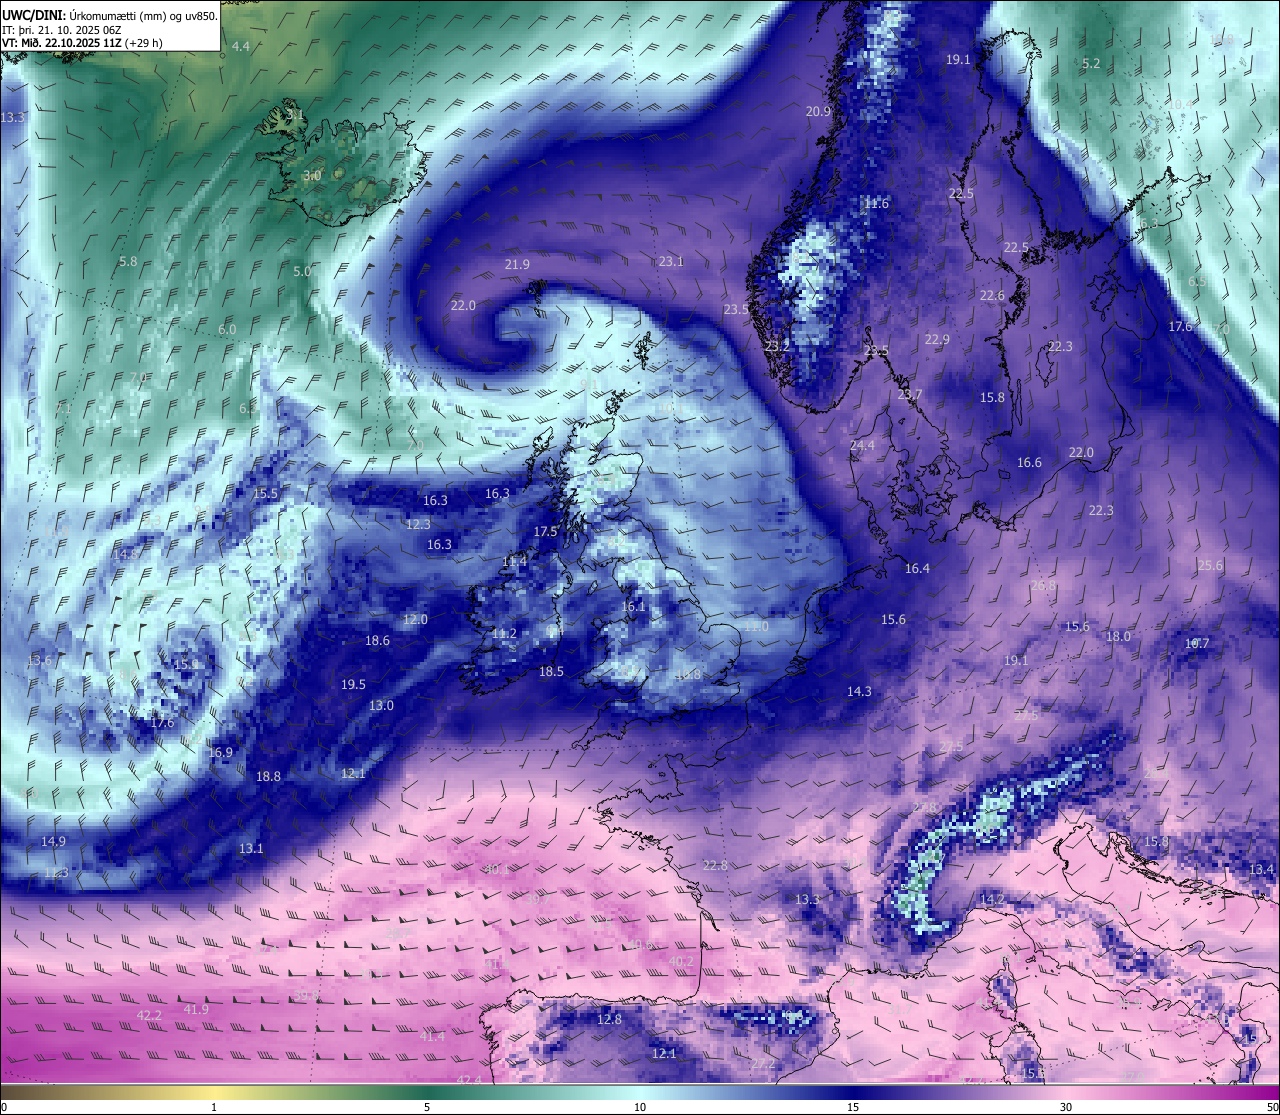Image resolution: width=1280 pixels, height=1115 pixels.
Task: Click the 4.4 value near the header box
Action: pyautogui.click(x=241, y=47)
